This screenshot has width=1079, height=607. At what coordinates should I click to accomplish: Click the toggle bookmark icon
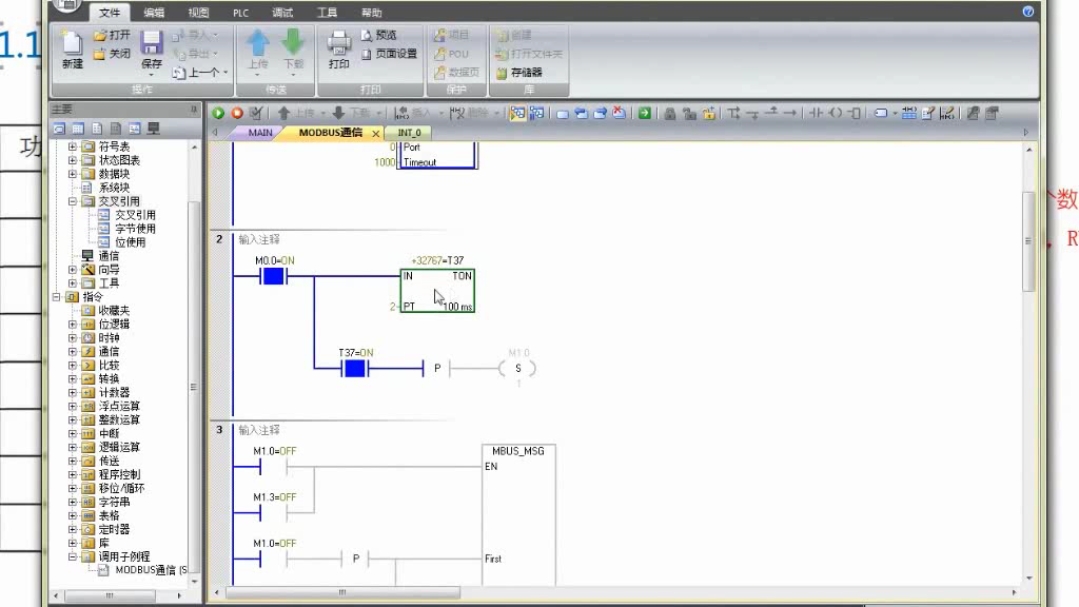coord(562,114)
